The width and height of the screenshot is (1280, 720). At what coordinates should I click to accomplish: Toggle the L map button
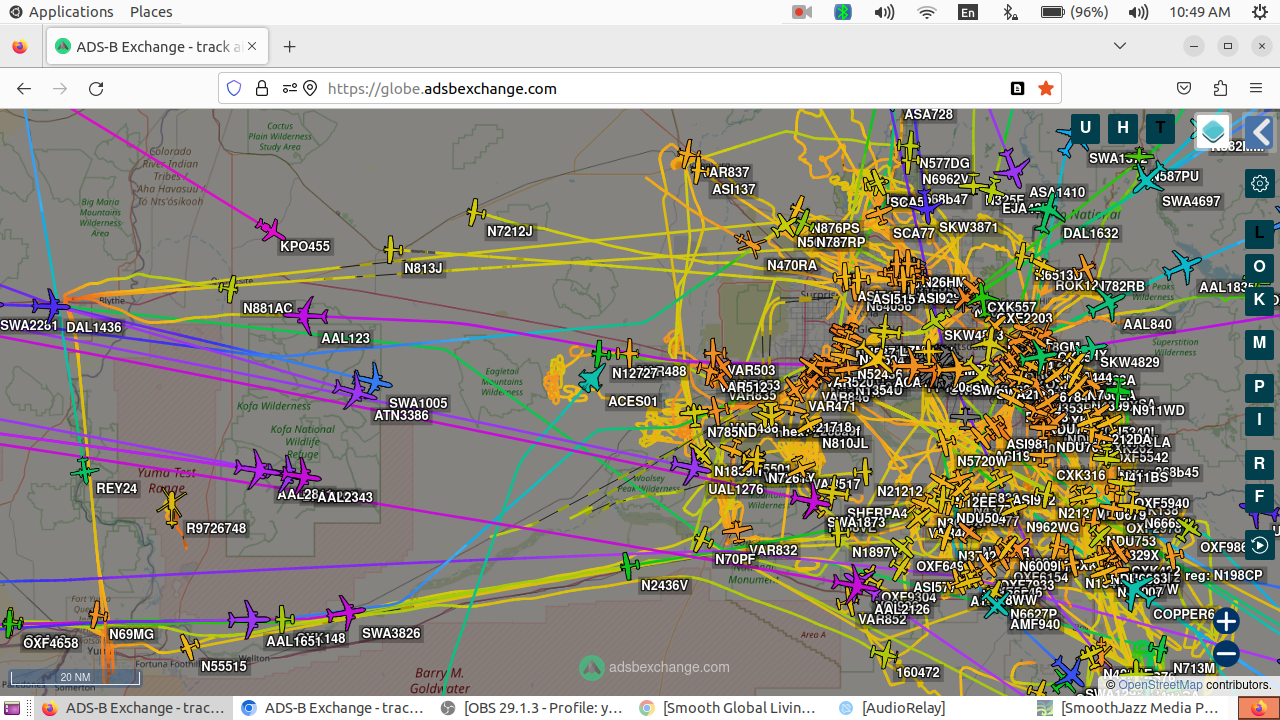point(1260,233)
